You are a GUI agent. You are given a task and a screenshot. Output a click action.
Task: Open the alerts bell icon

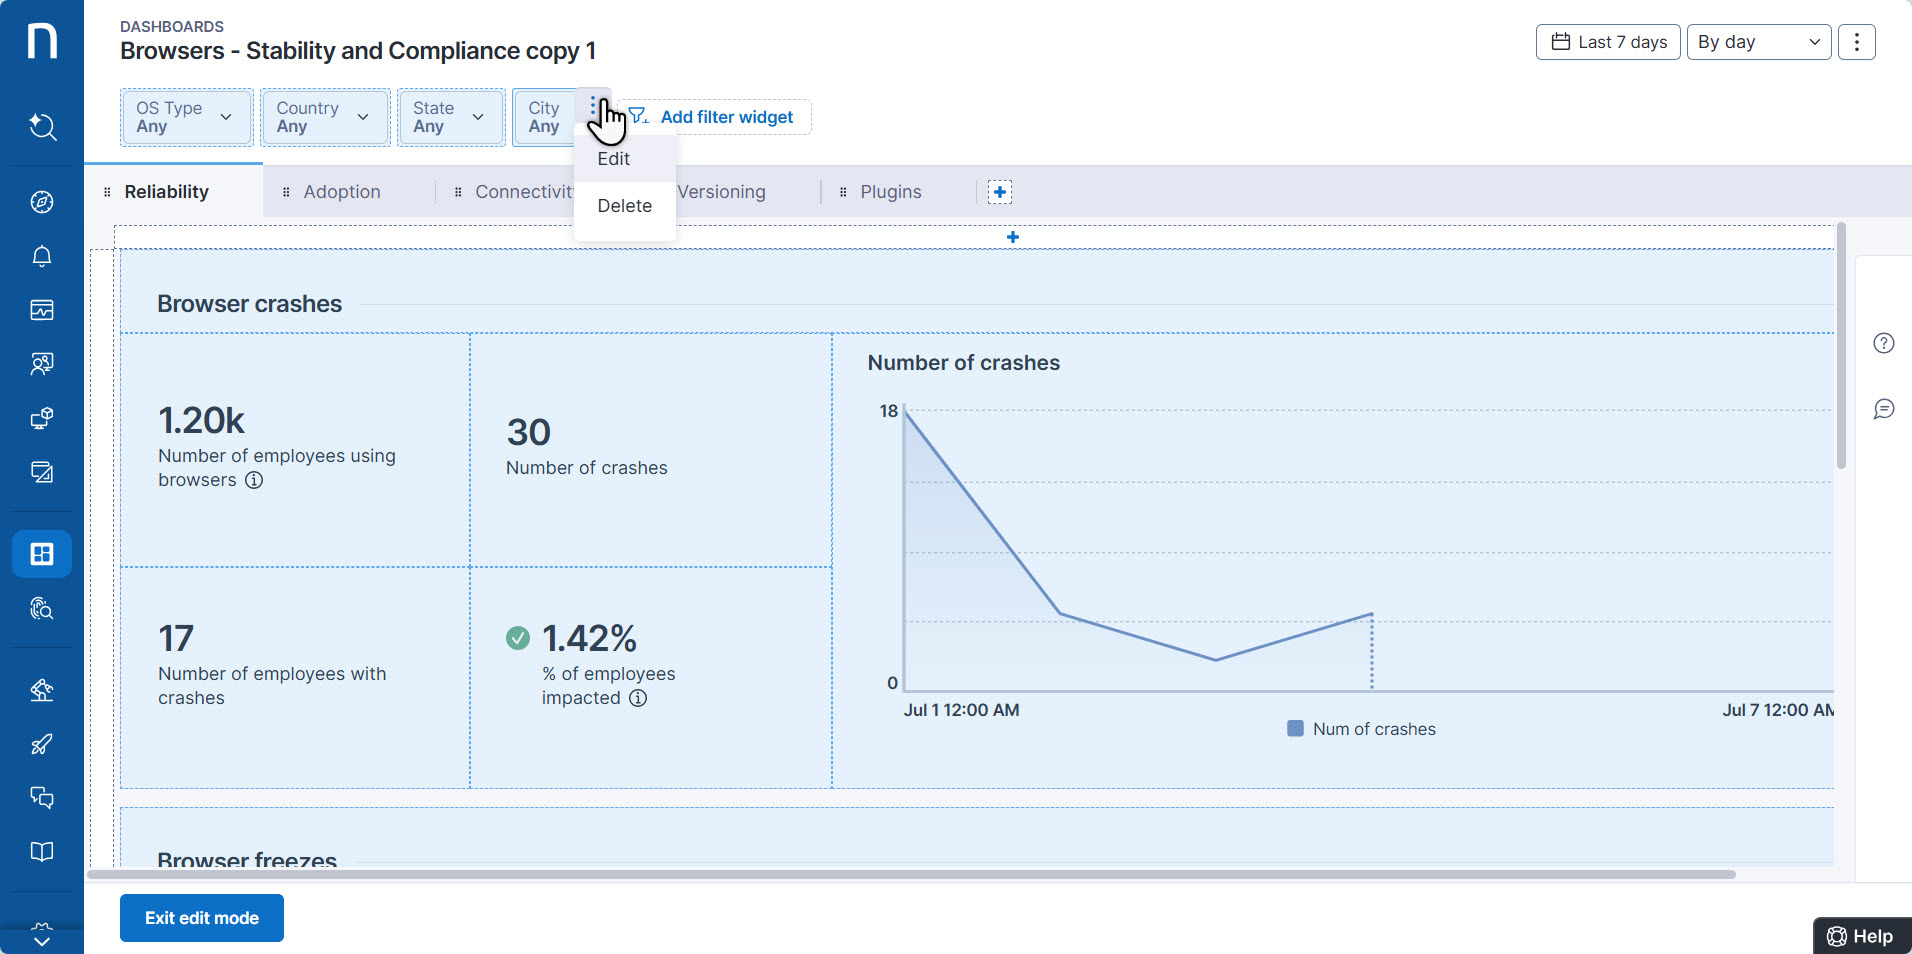pos(42,257)
